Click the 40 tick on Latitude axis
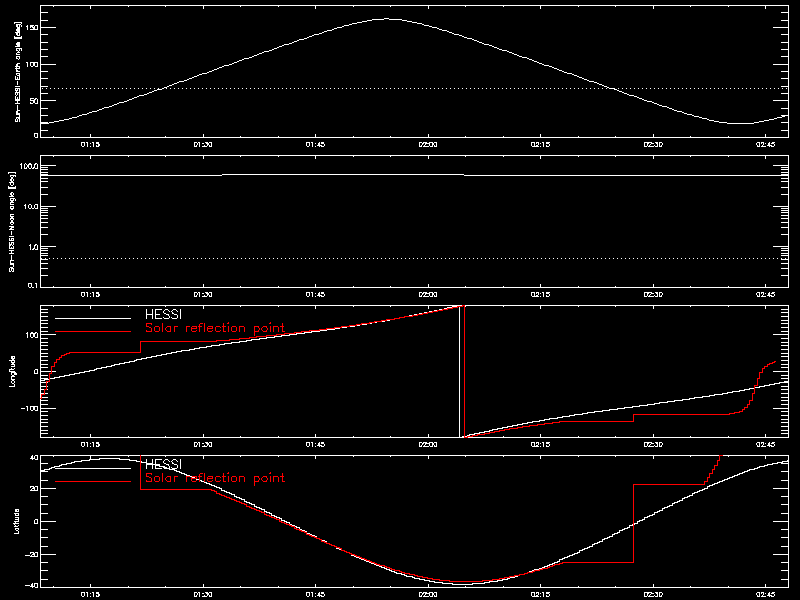 [34, 458]
